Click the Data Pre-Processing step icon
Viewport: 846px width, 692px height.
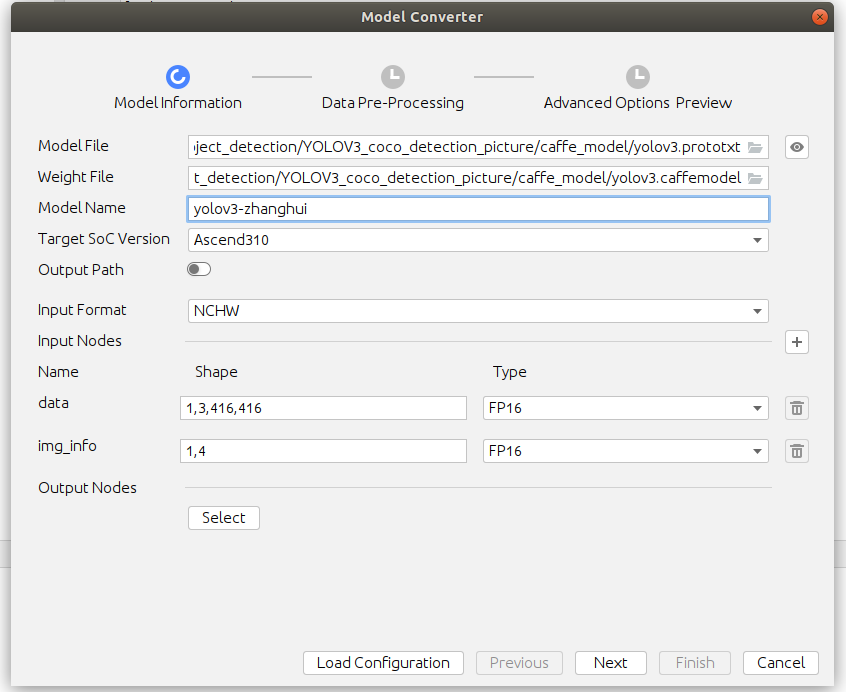point(392,77)
